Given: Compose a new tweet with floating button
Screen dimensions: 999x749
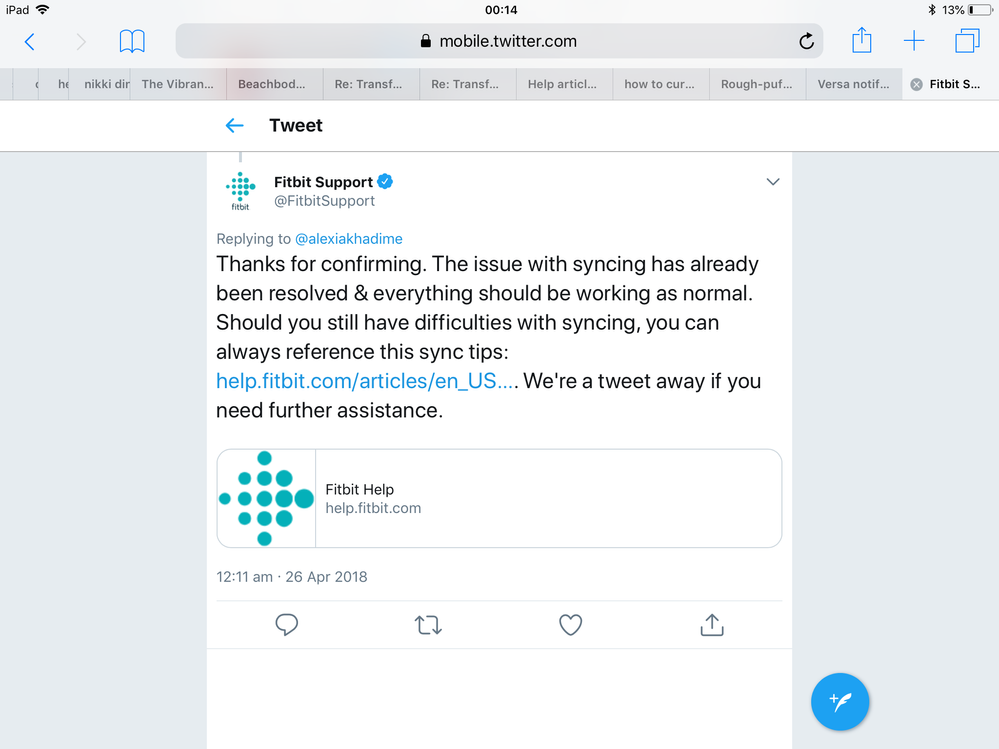Looking at the screenshot, I should (840, 702).
